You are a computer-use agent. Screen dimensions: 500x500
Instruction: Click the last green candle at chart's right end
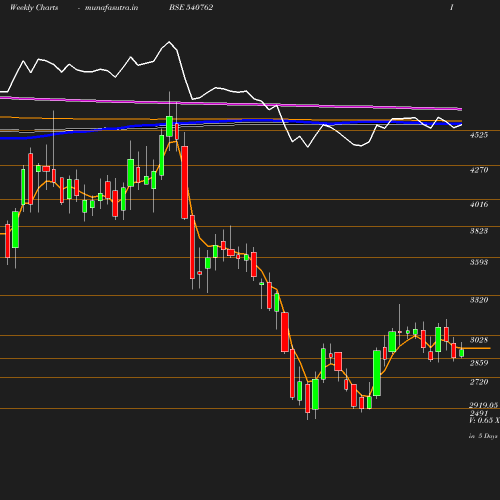(x=462, y=353)
